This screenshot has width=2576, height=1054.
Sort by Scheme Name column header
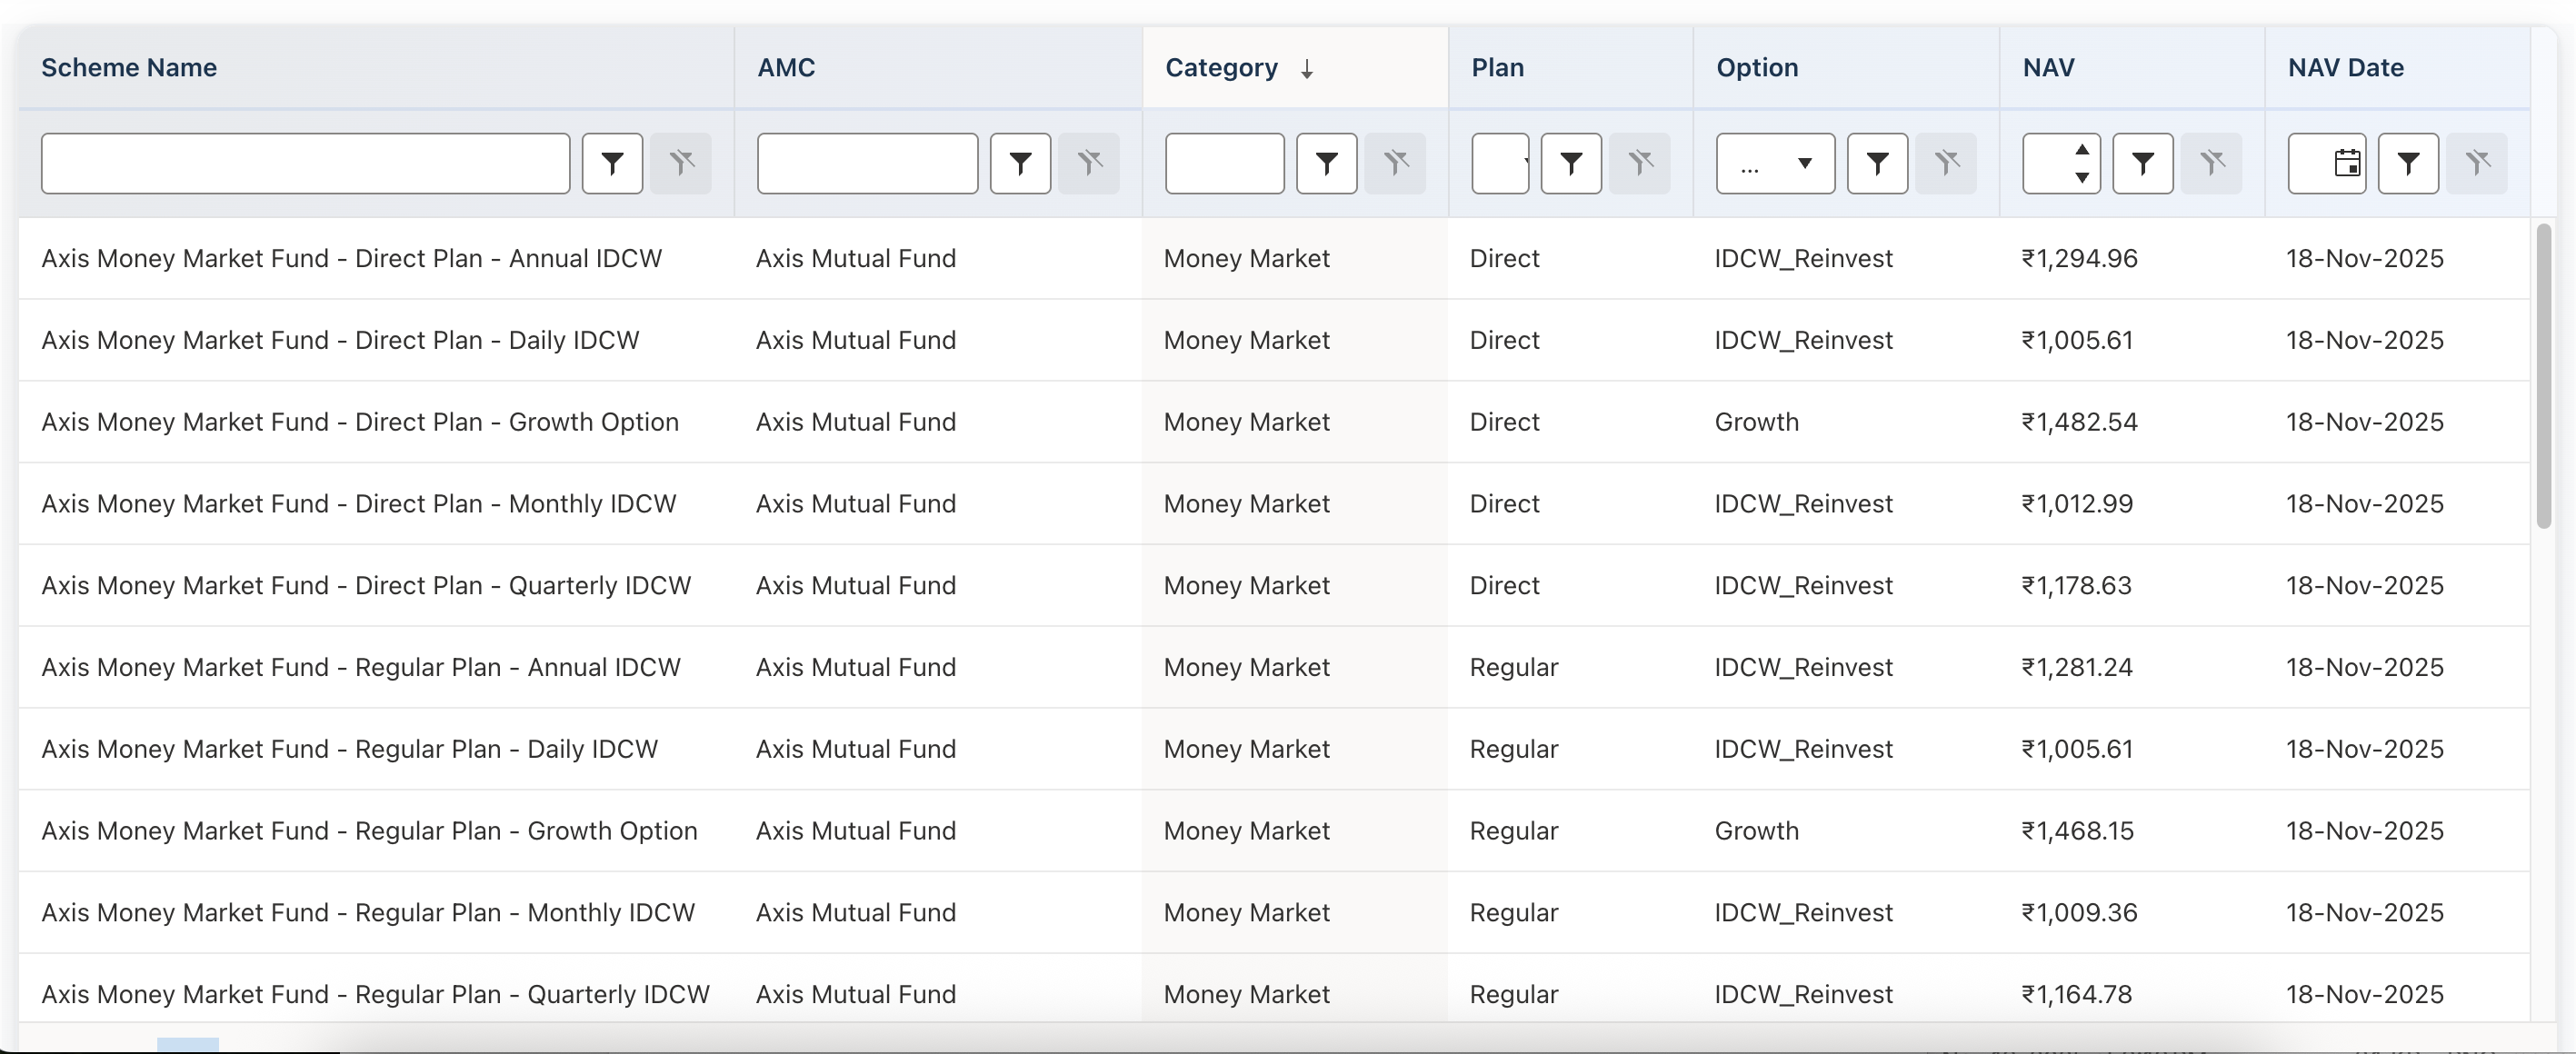click(x=129, y=68)
